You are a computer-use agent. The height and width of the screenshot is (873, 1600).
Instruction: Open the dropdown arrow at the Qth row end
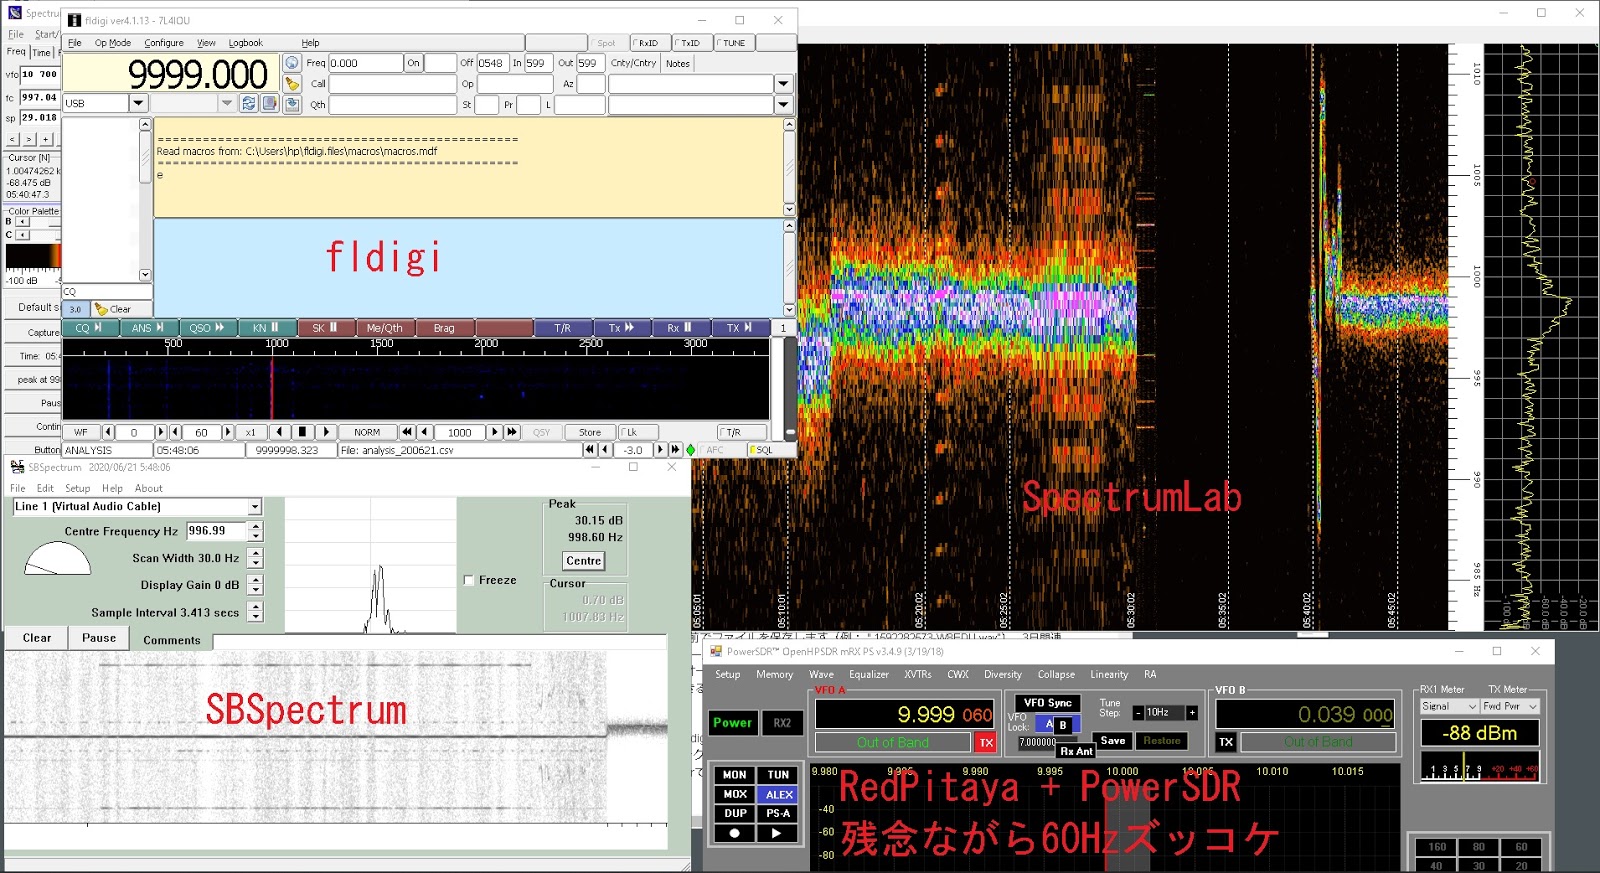[x=784, y=104]
